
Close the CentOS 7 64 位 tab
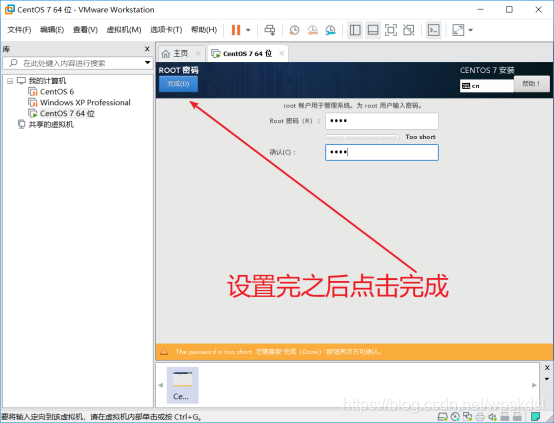coord(282,53)
